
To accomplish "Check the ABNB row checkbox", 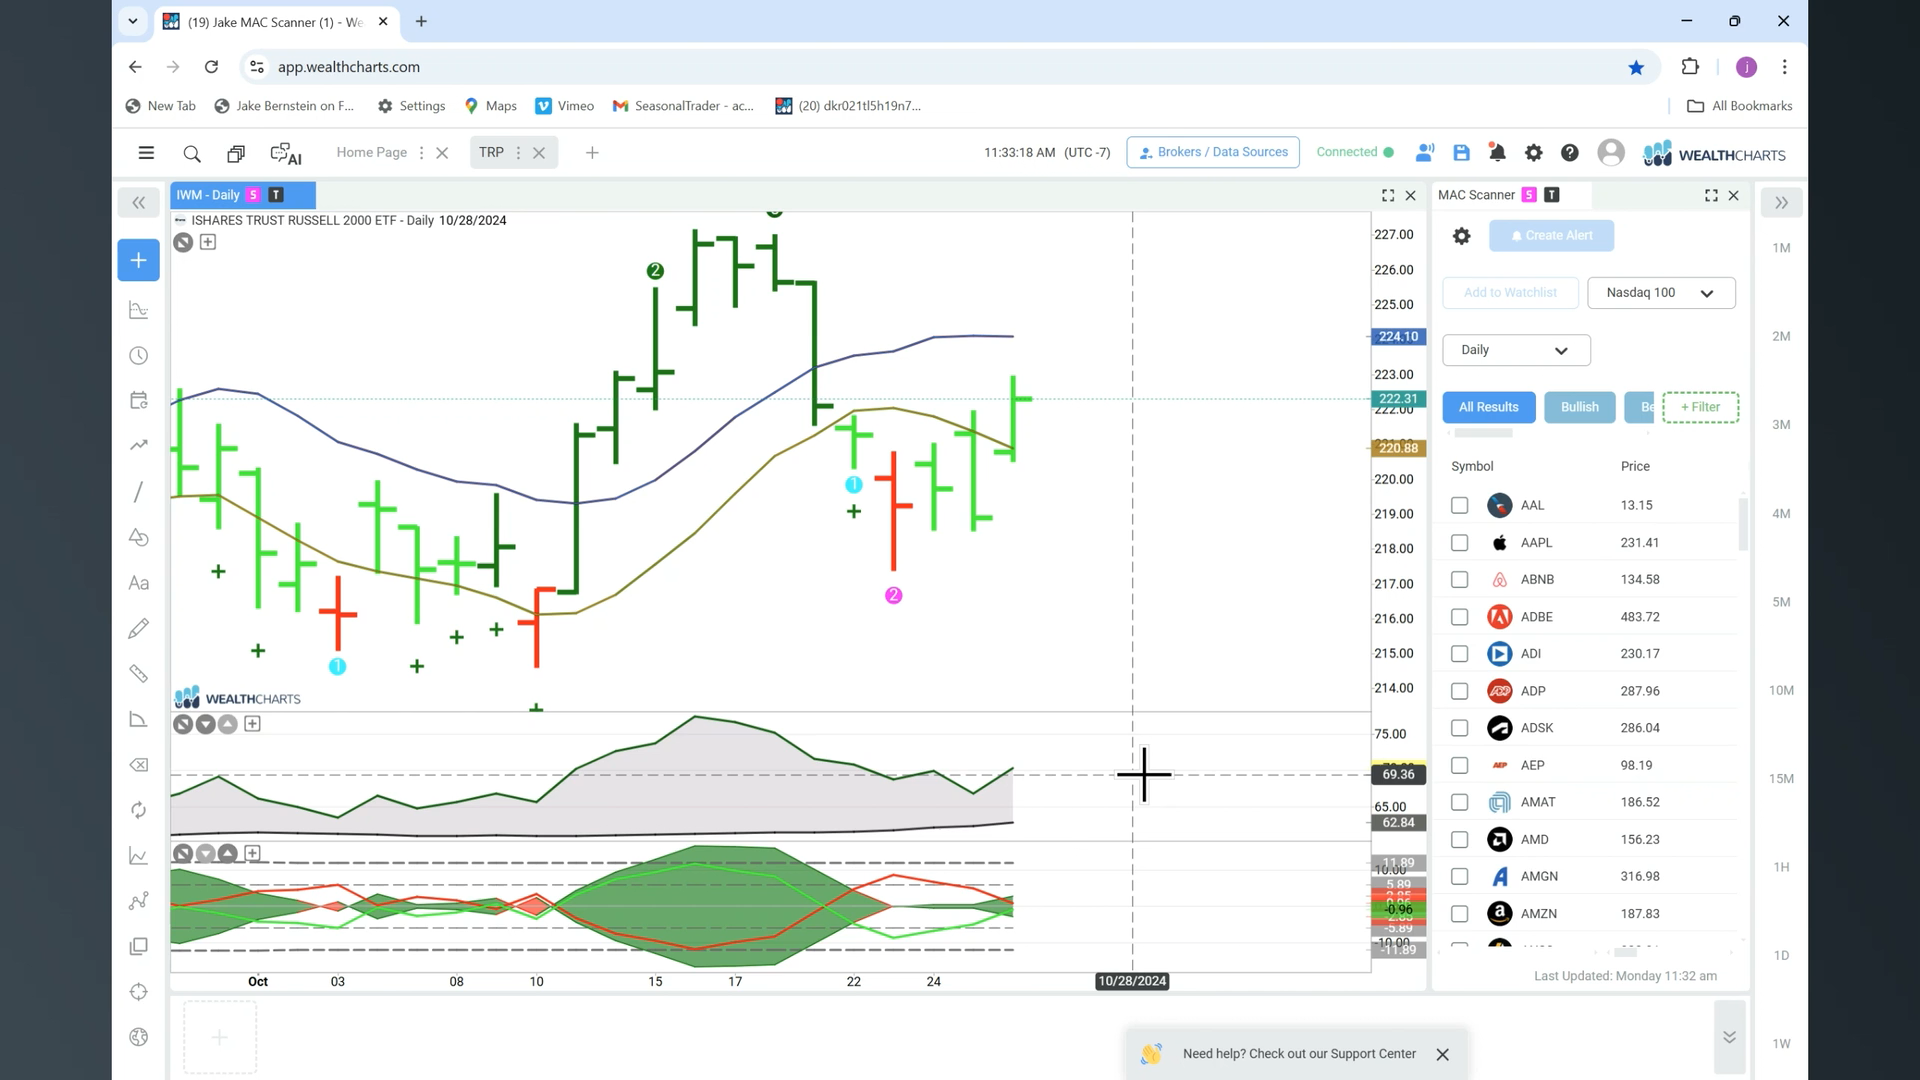I will pyautogui.click(x=1459, y=580).
